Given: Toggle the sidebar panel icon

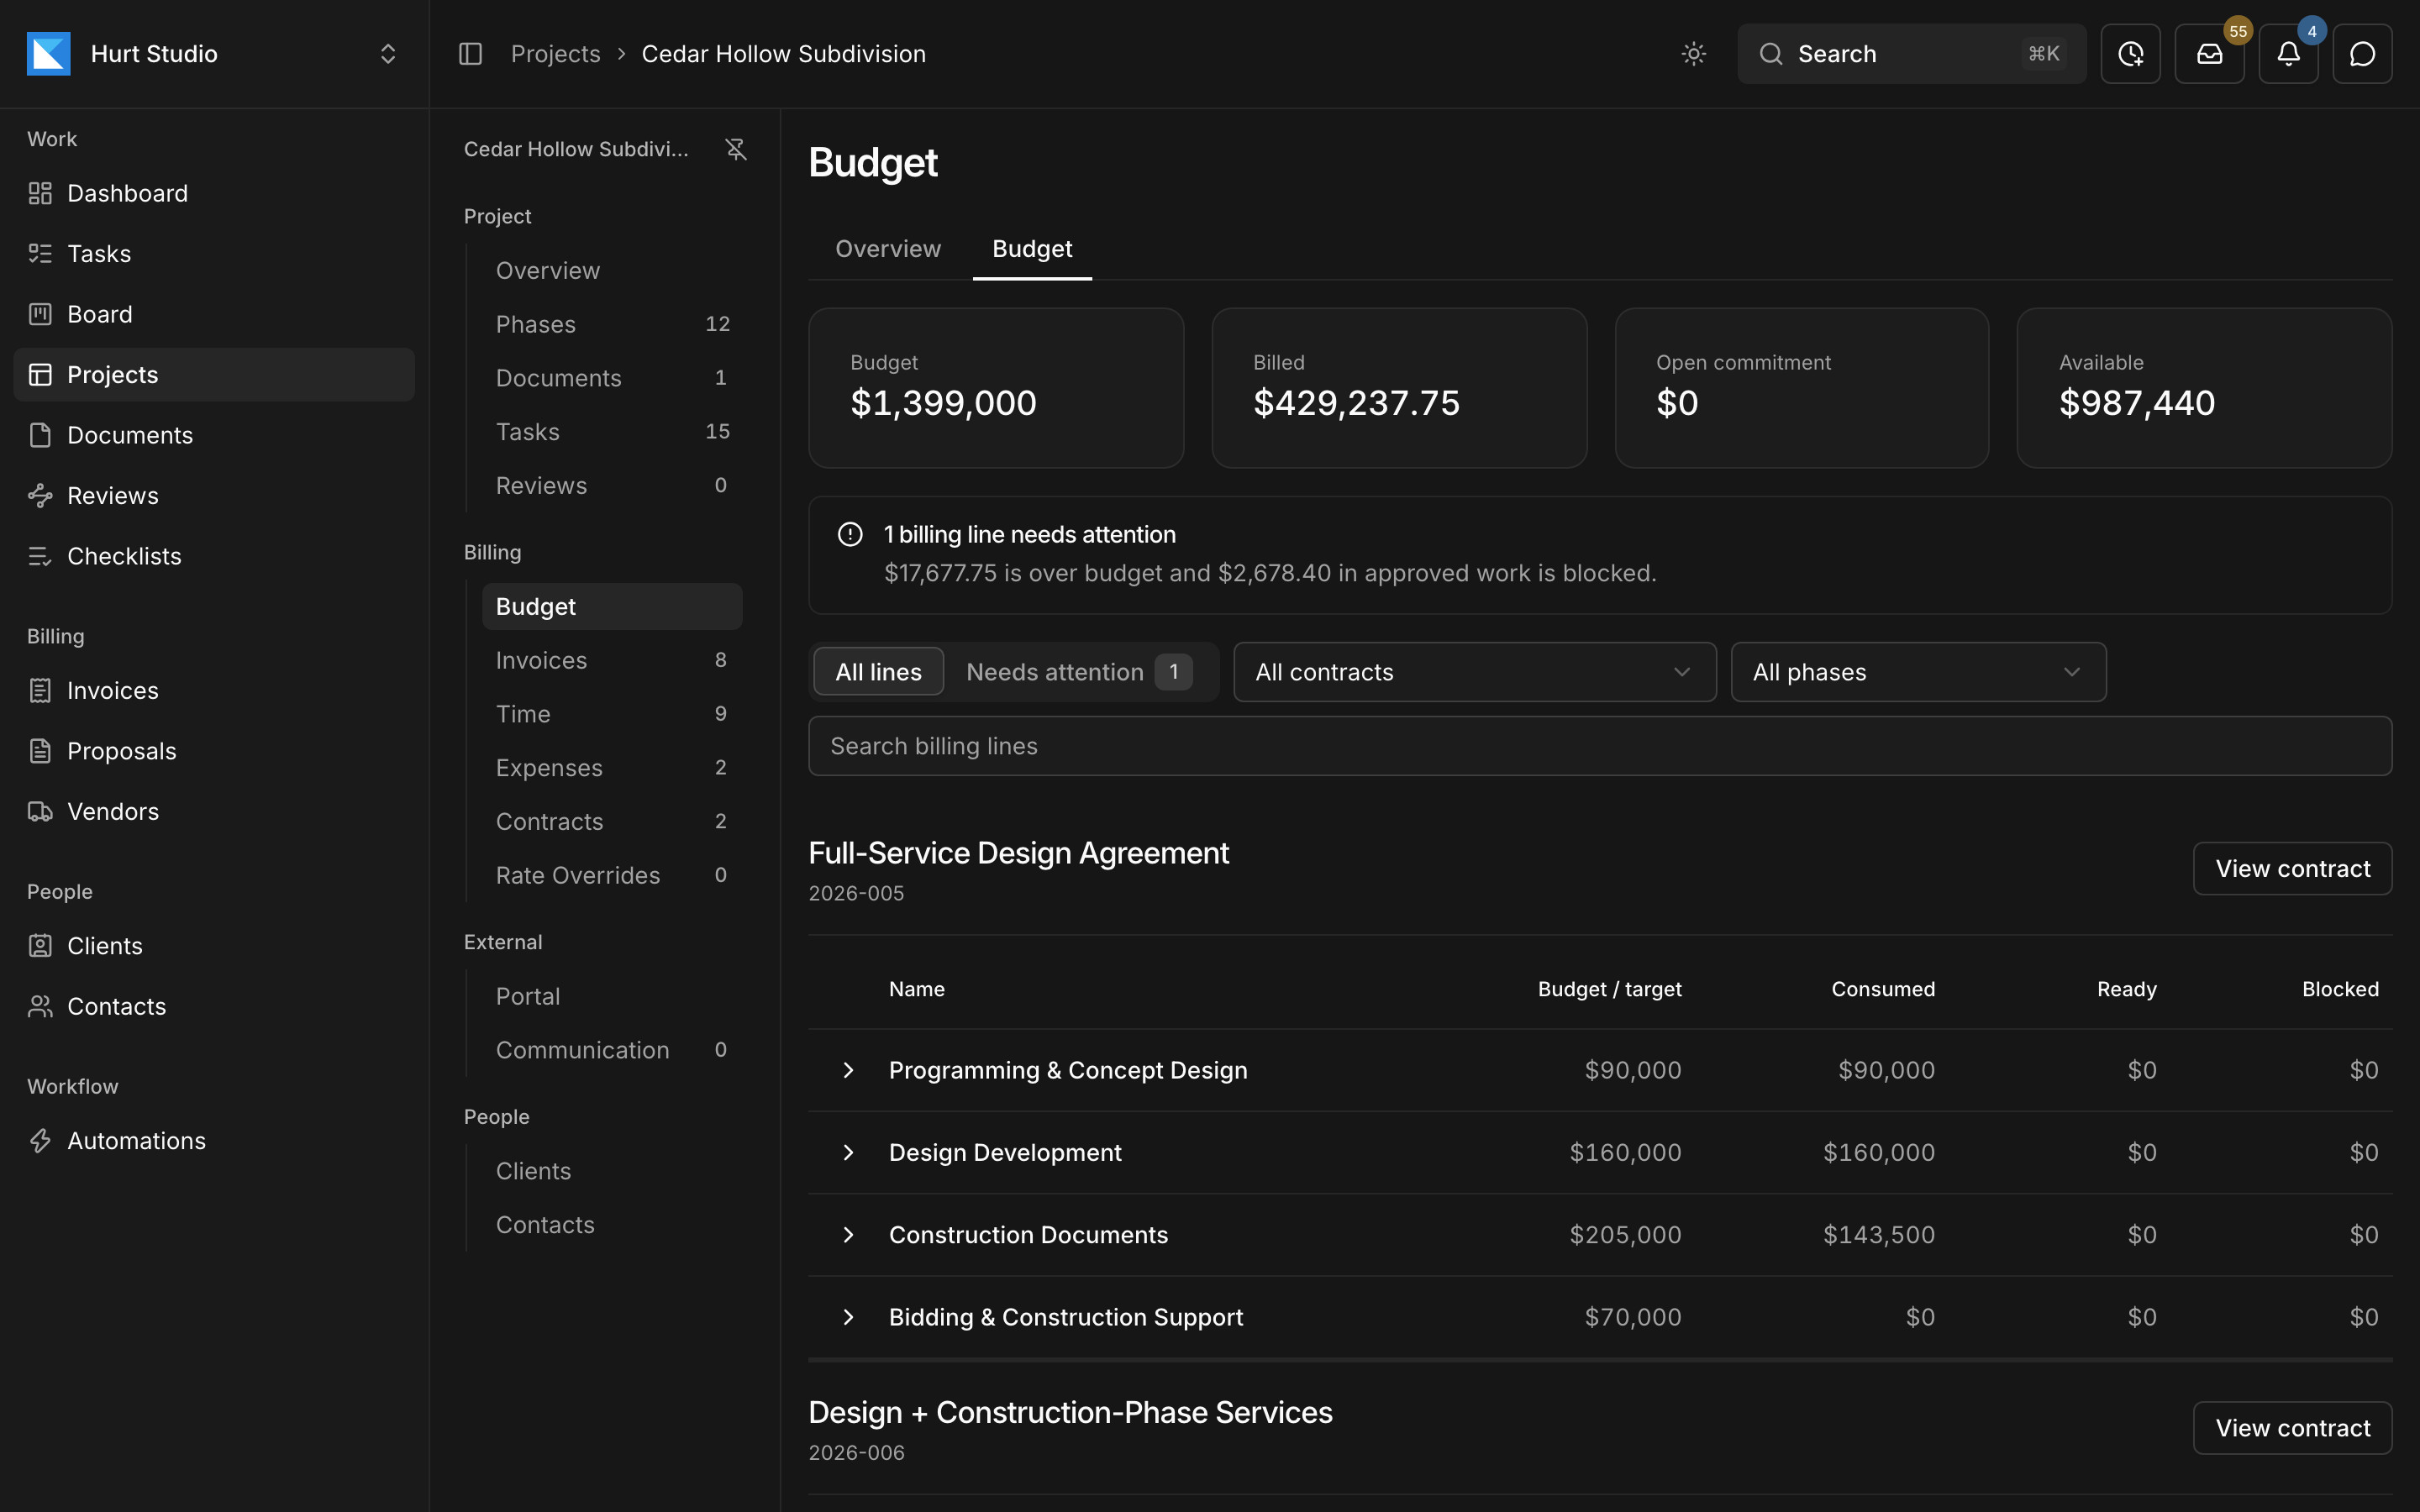Looking at the screenshot, I should [x=470, y=54].
